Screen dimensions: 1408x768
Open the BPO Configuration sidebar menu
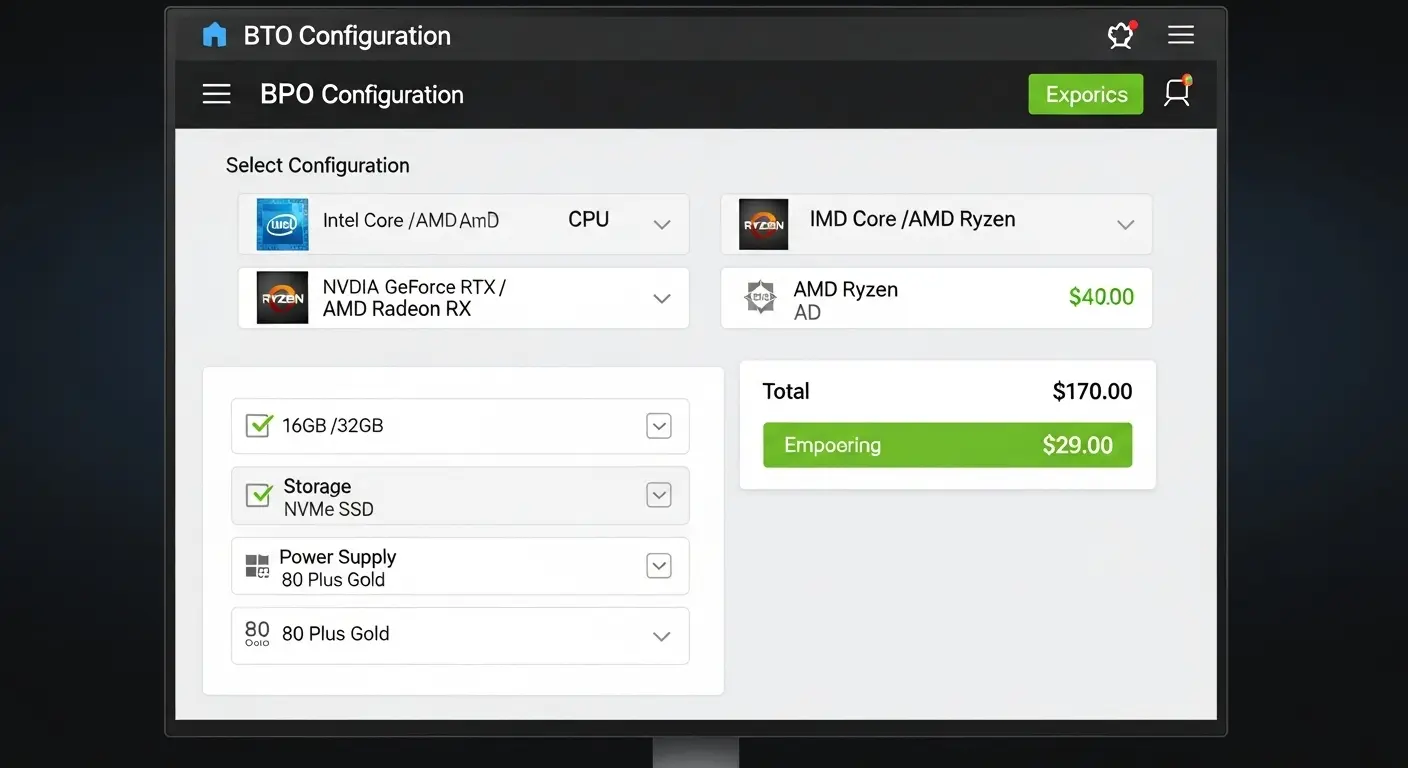[x=216, y=94]
